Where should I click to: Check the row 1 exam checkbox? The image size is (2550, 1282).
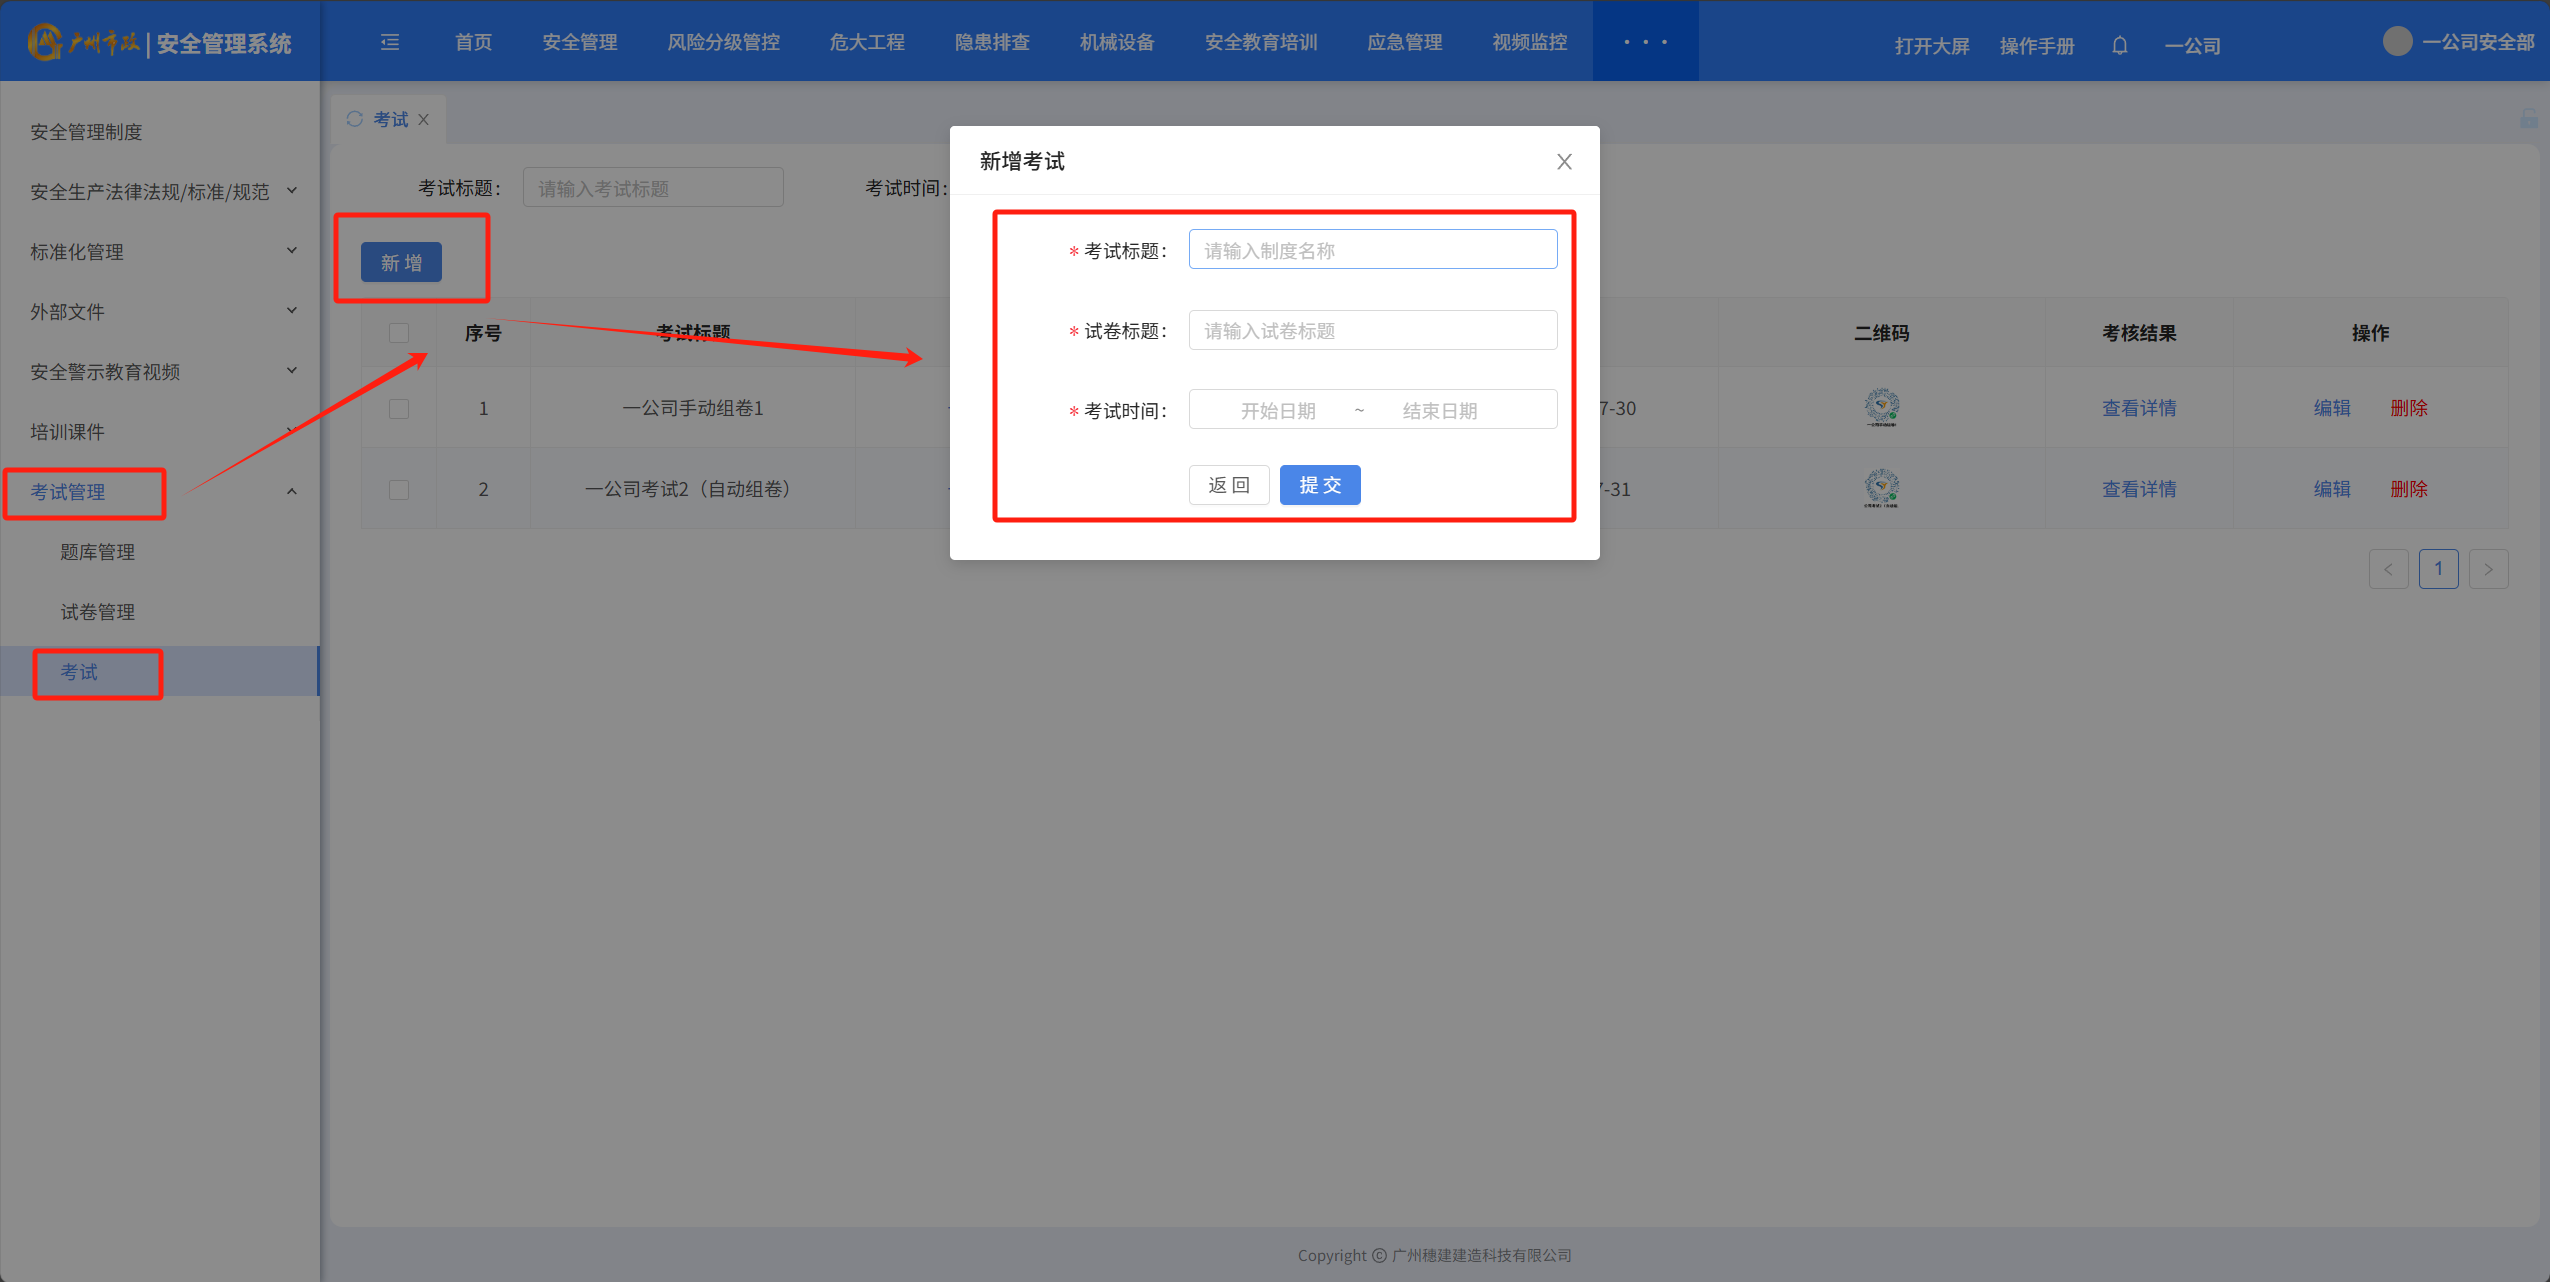coord(399,409)
